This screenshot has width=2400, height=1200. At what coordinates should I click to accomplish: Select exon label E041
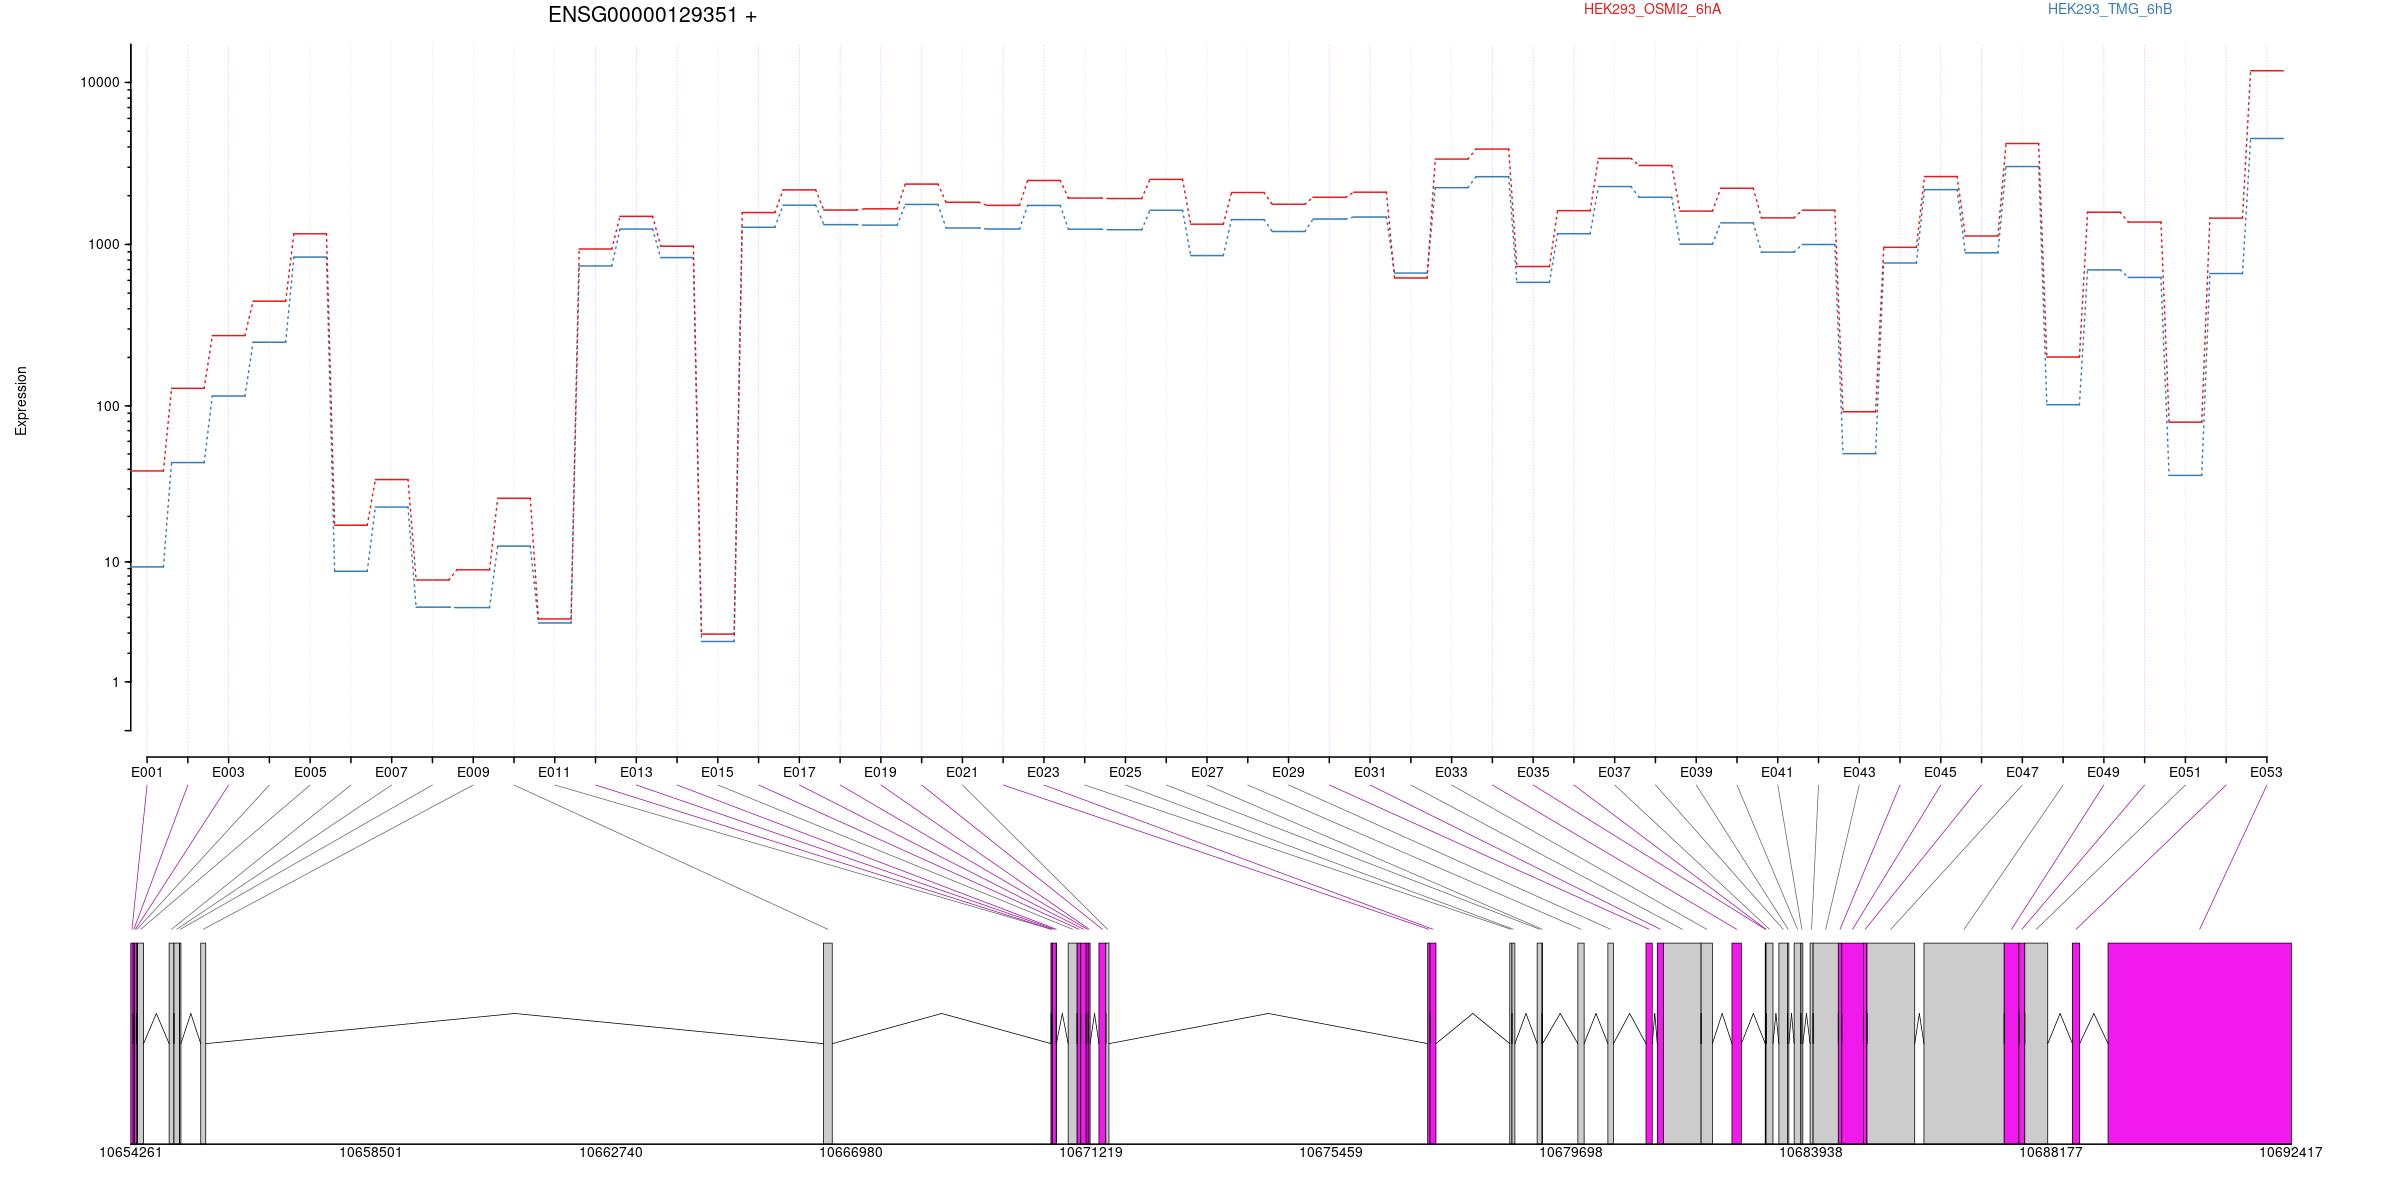tap(1777, 772)
